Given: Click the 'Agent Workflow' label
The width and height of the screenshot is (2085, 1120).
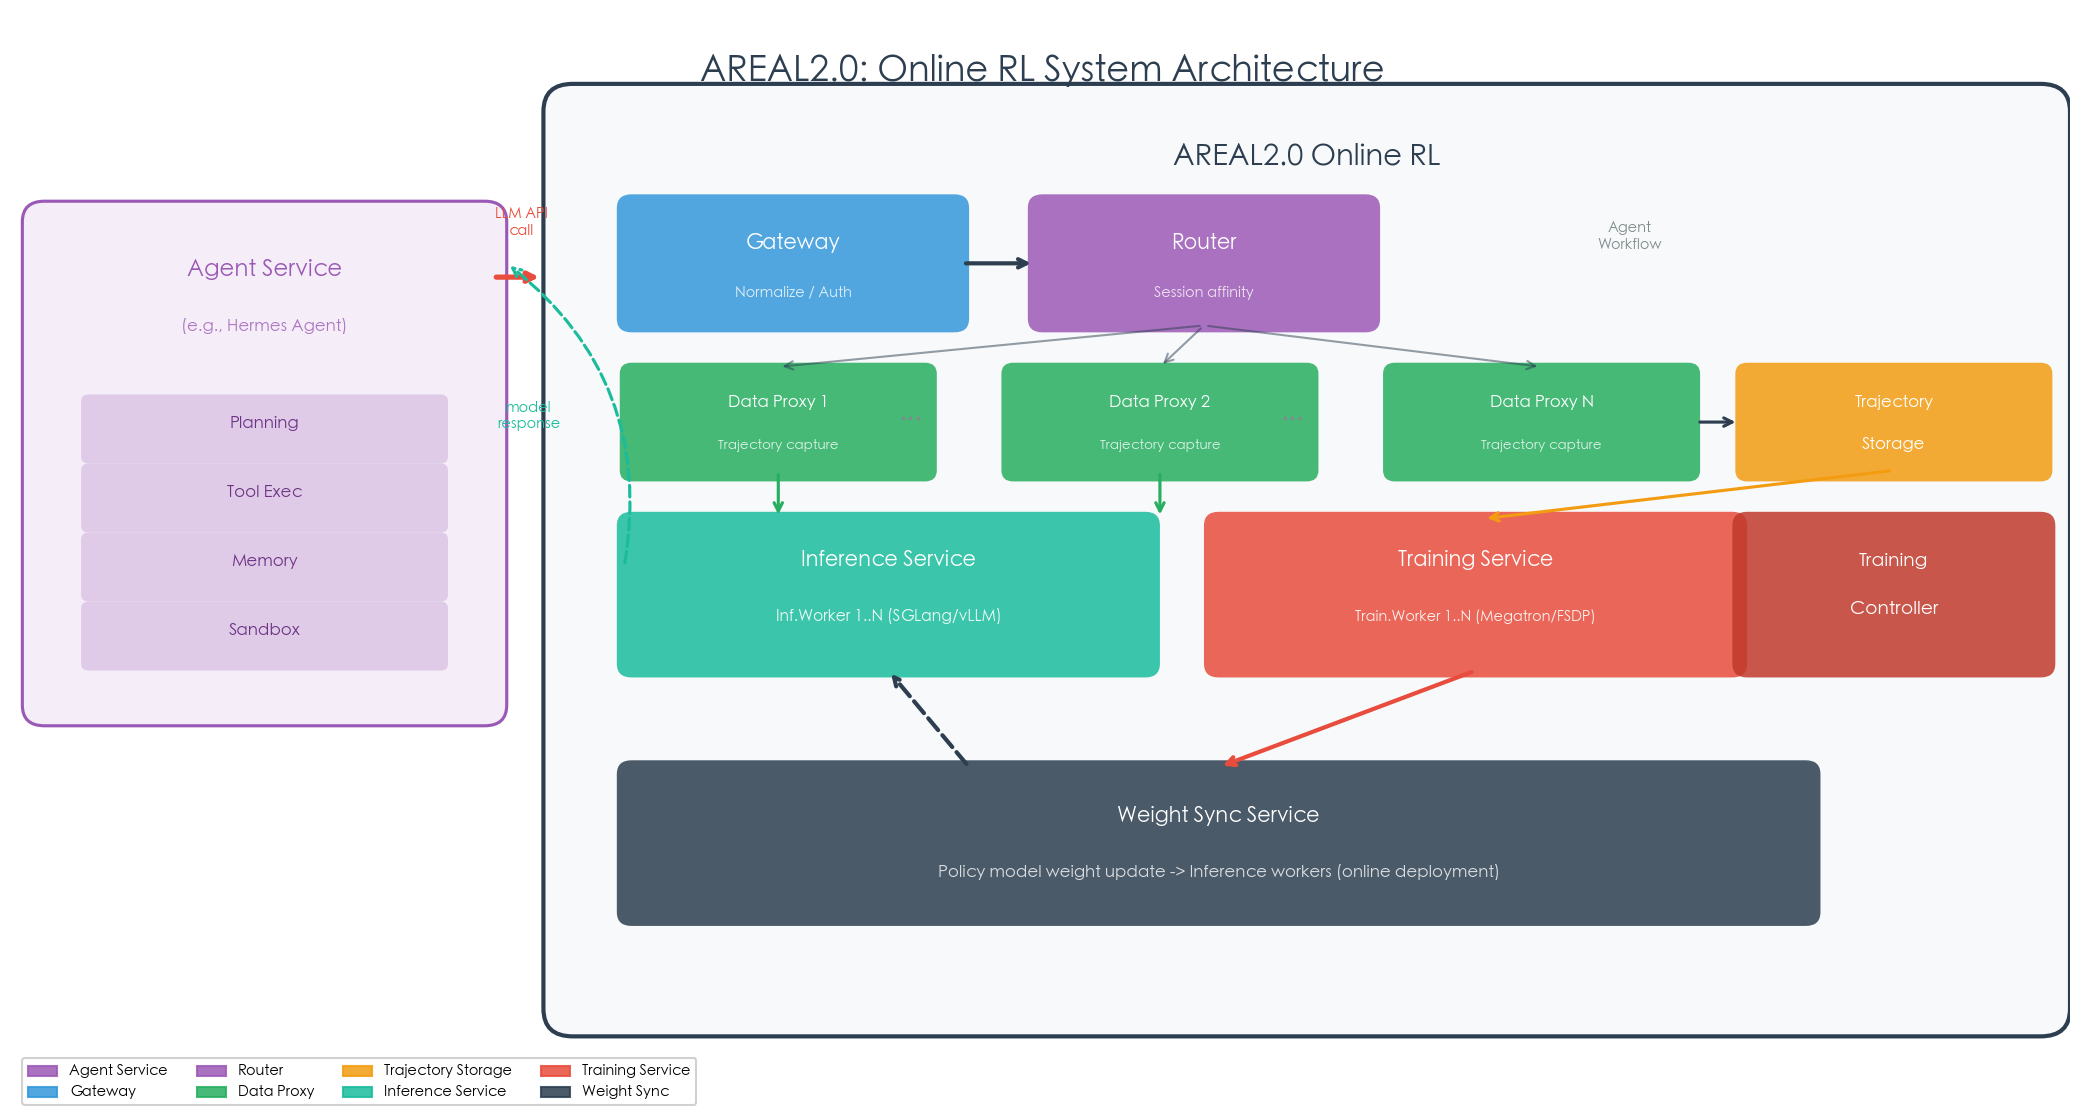Looking at the screenshot, I should (x=1629, y=235).
